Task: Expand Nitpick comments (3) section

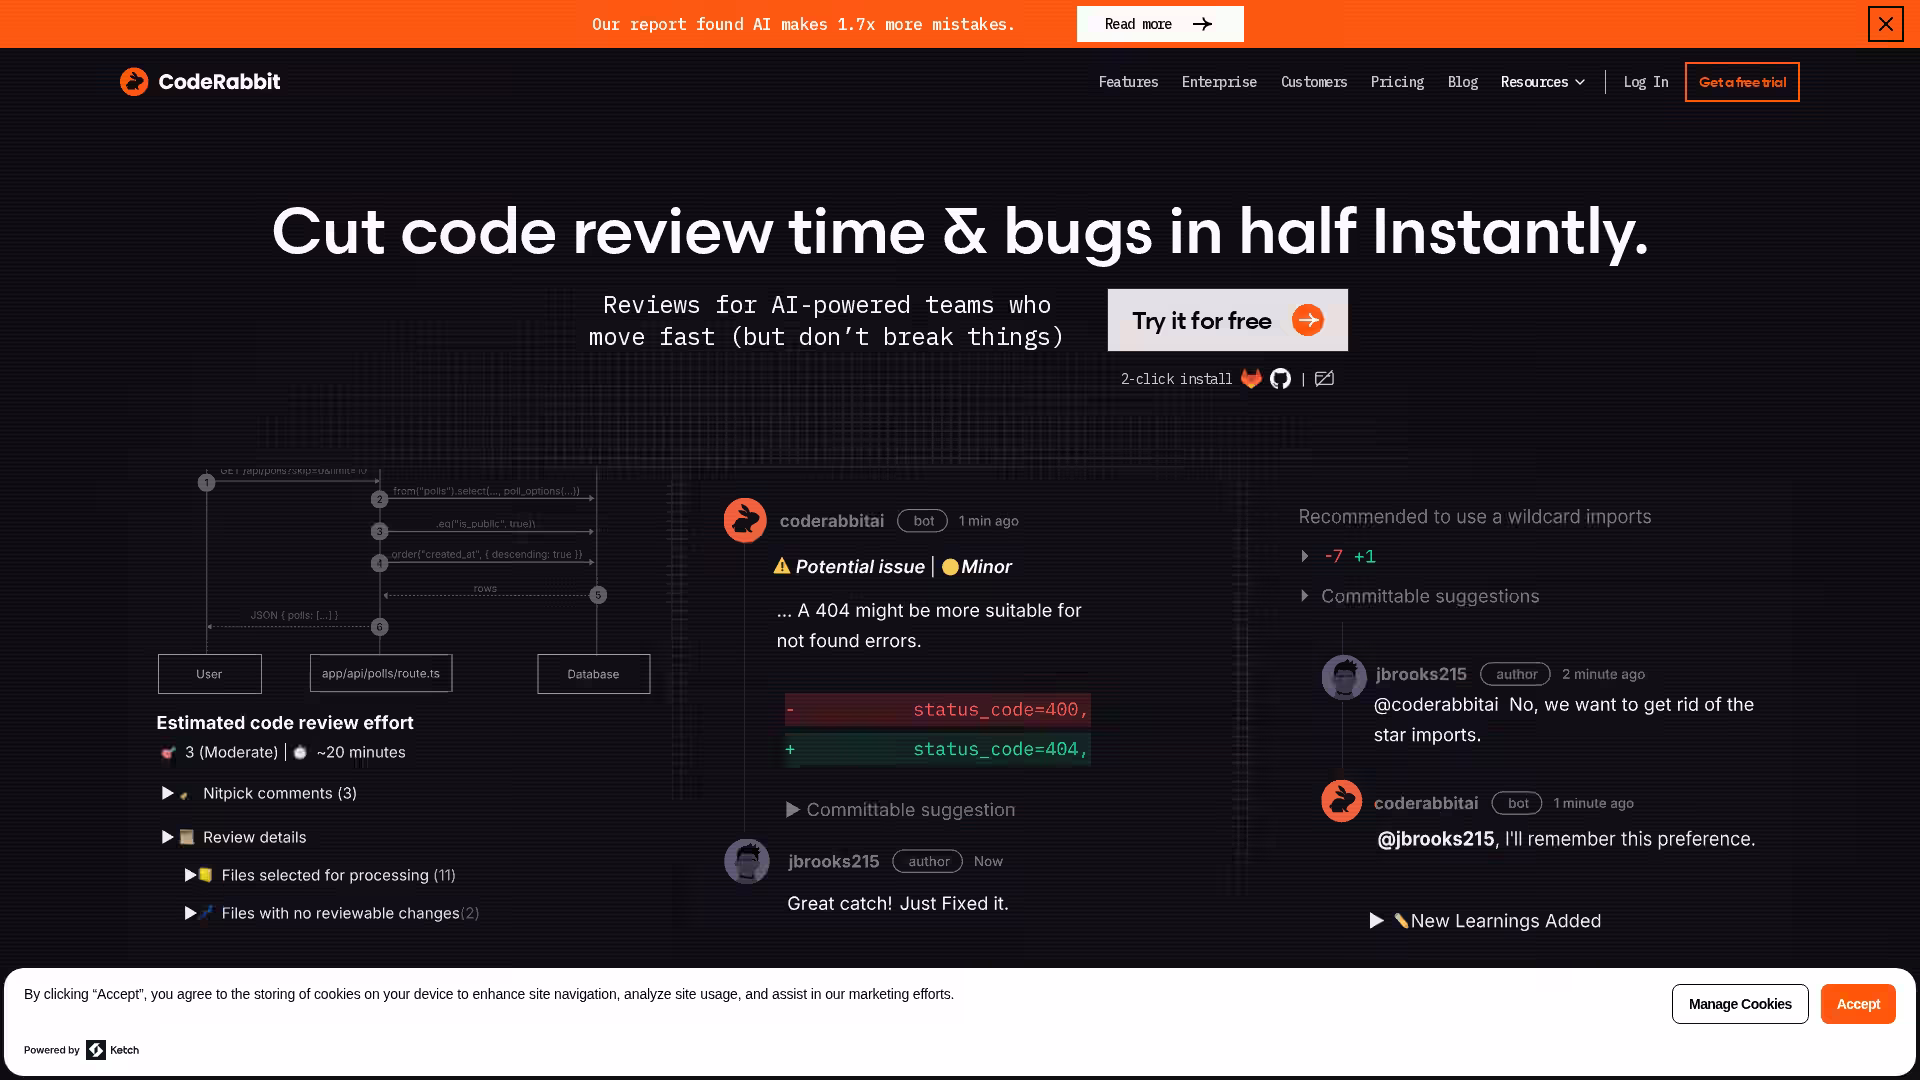Action: point(168,793)
